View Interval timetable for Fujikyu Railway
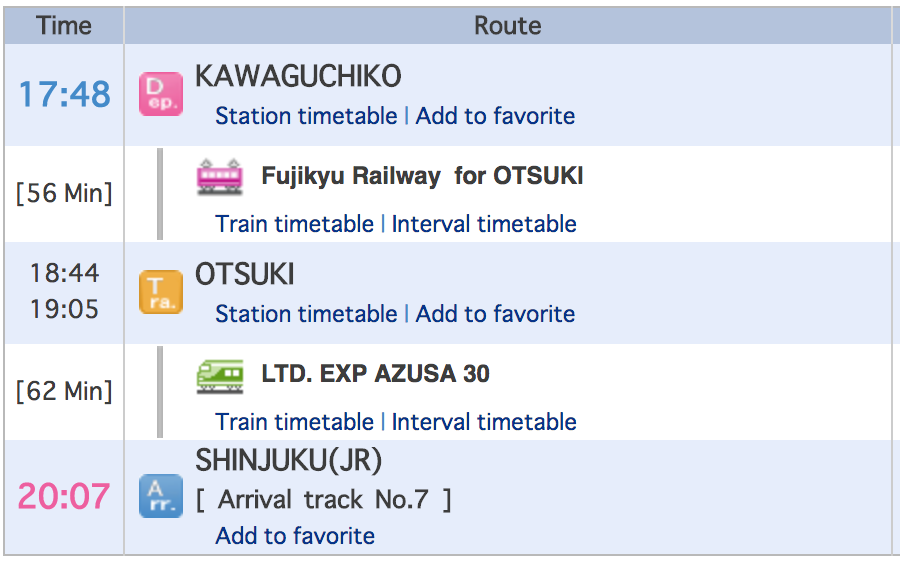This screenshot has width=900, height=562. coord(484,224)
